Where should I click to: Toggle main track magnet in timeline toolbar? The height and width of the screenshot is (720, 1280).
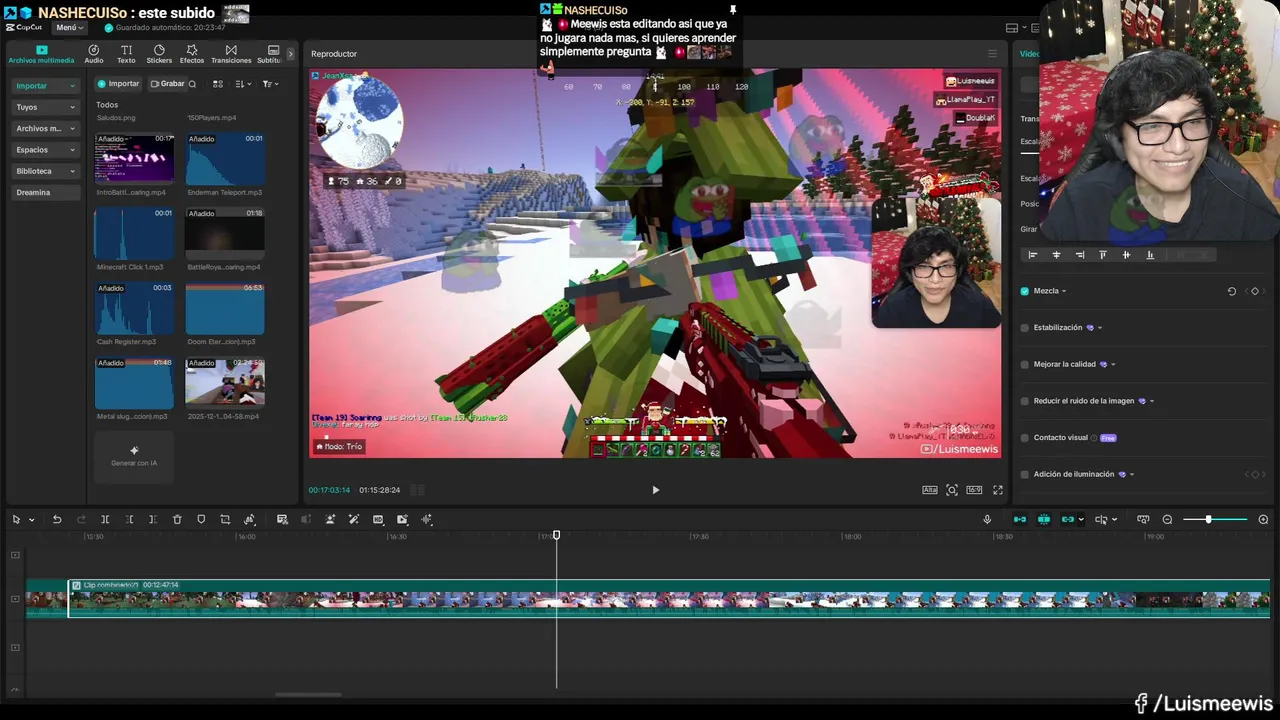click(x=1020, y=519)
